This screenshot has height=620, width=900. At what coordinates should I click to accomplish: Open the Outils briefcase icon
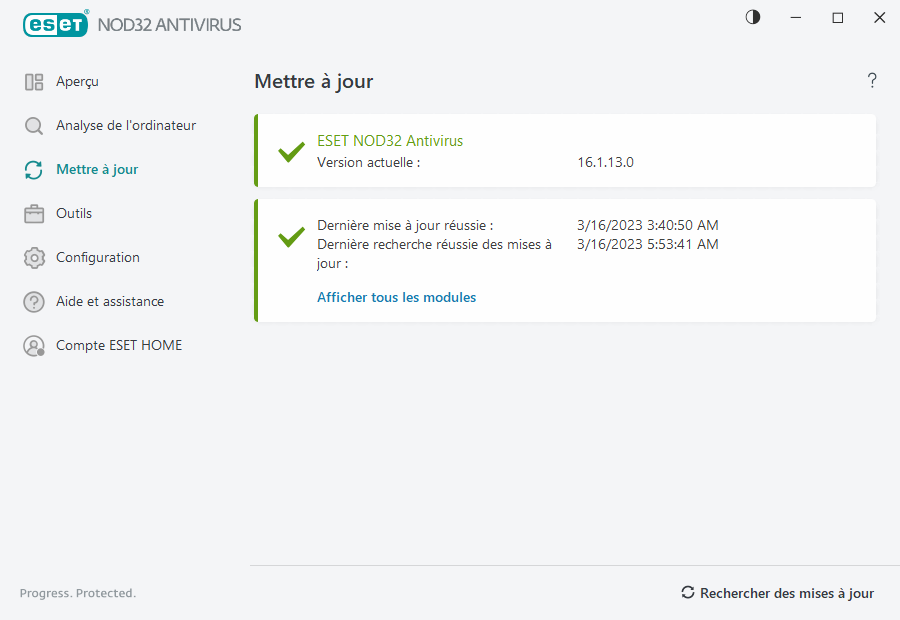pyautogui.click(x=34, y=214)
